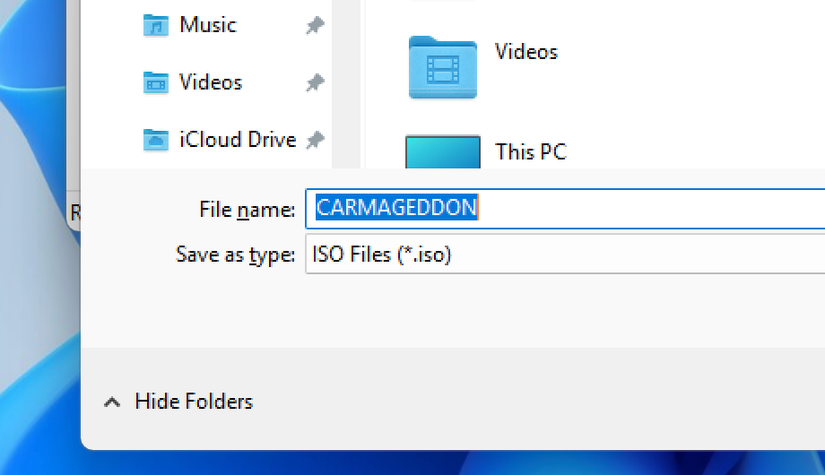
Task: Open the Save as type dropdown
Action: [x=565, y=255]
